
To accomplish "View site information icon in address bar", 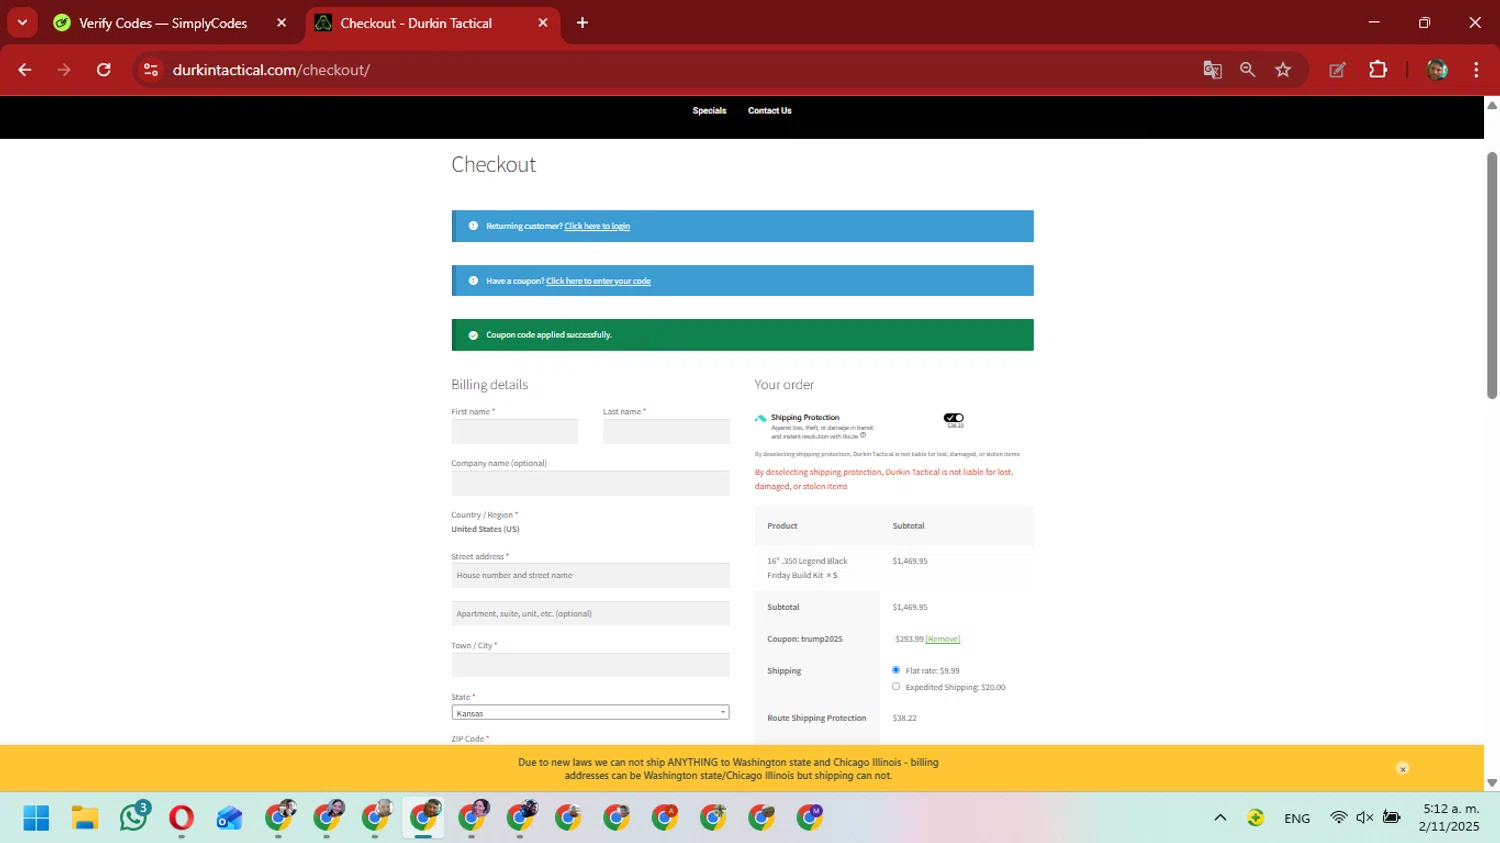I will pyautogui.click(x=151, y=70).
